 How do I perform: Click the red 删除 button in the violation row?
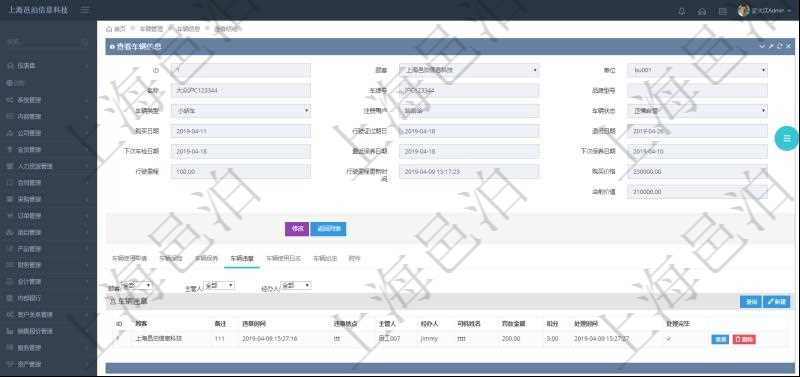744,339
